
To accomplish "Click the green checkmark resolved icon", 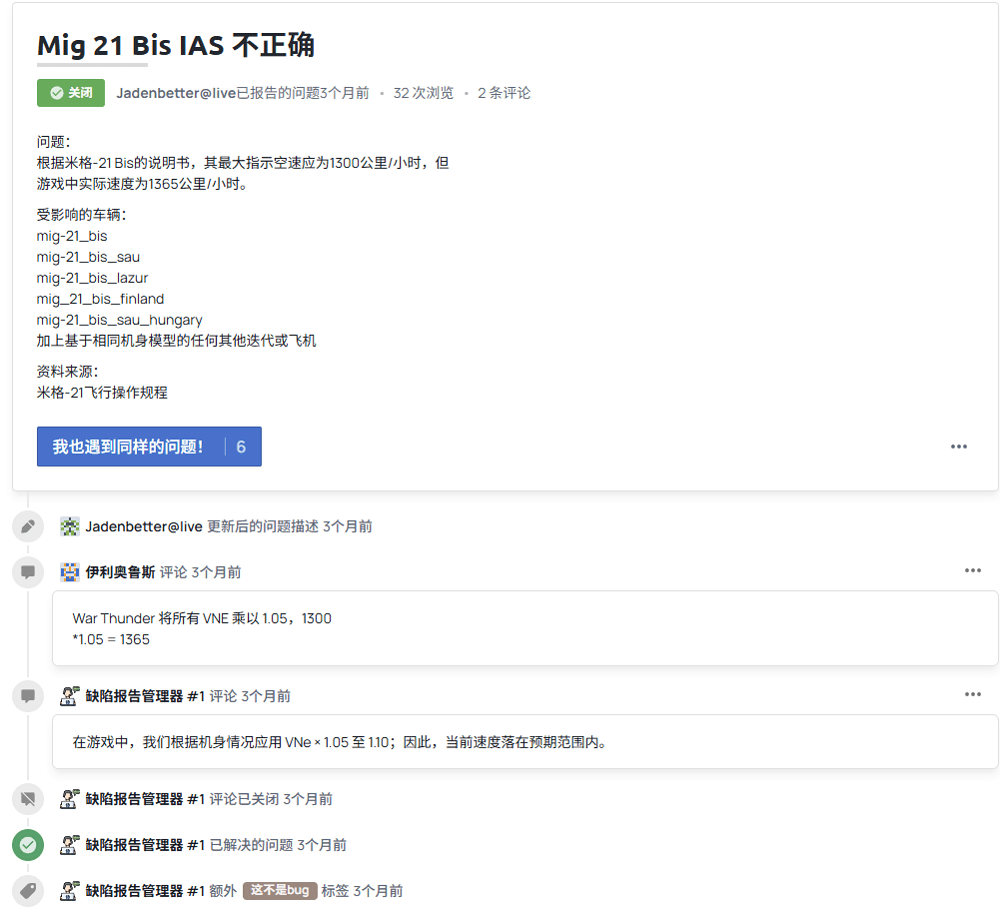I will coord(28,845).
